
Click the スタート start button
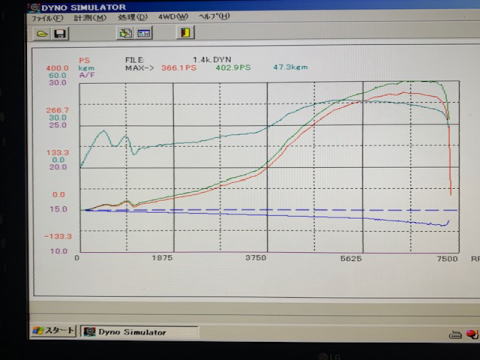pos(54,331)
